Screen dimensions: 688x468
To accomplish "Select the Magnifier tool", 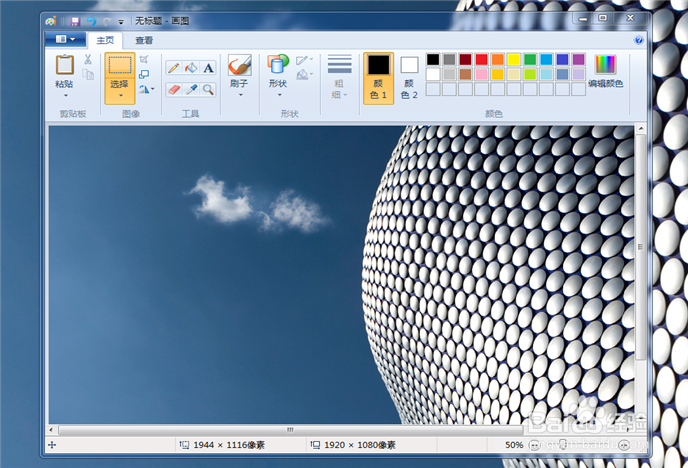I will point(208,89).
